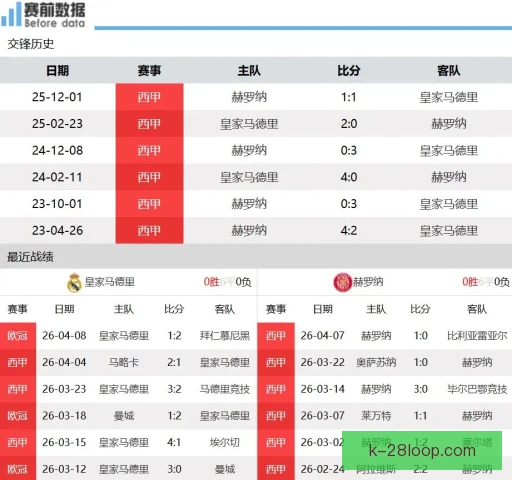Click the 交锋历史 section heading

click(x=31, y=44)
